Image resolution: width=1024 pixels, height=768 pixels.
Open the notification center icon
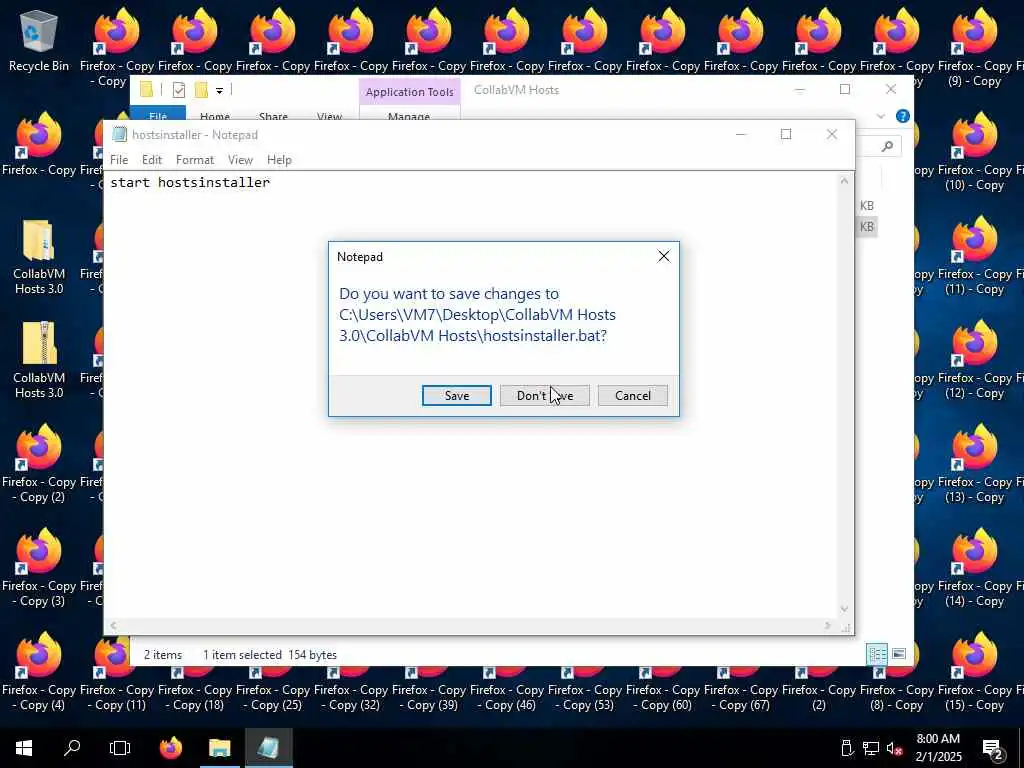pos(993,750)
